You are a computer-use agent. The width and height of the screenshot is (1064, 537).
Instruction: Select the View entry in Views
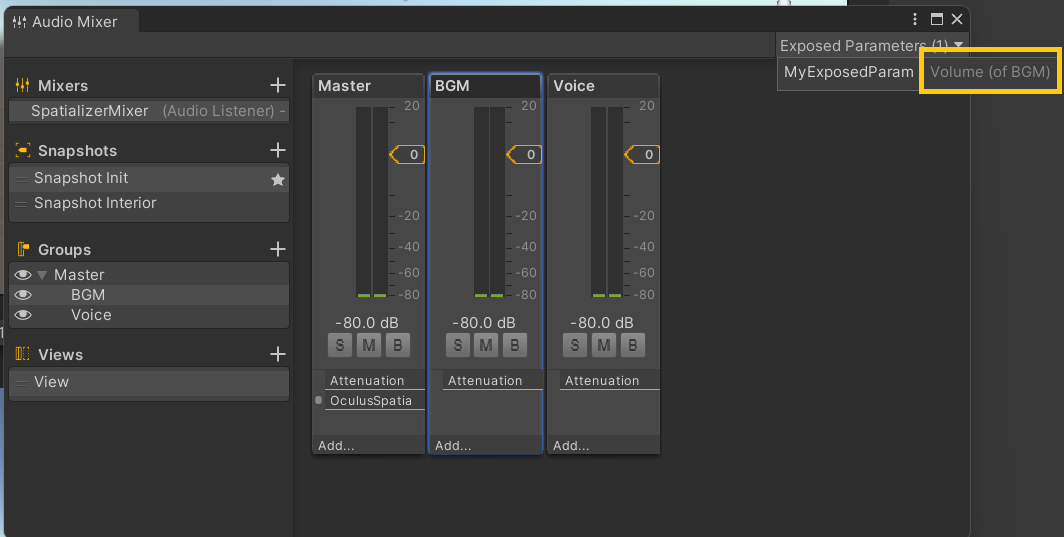(x=149, y=382)
